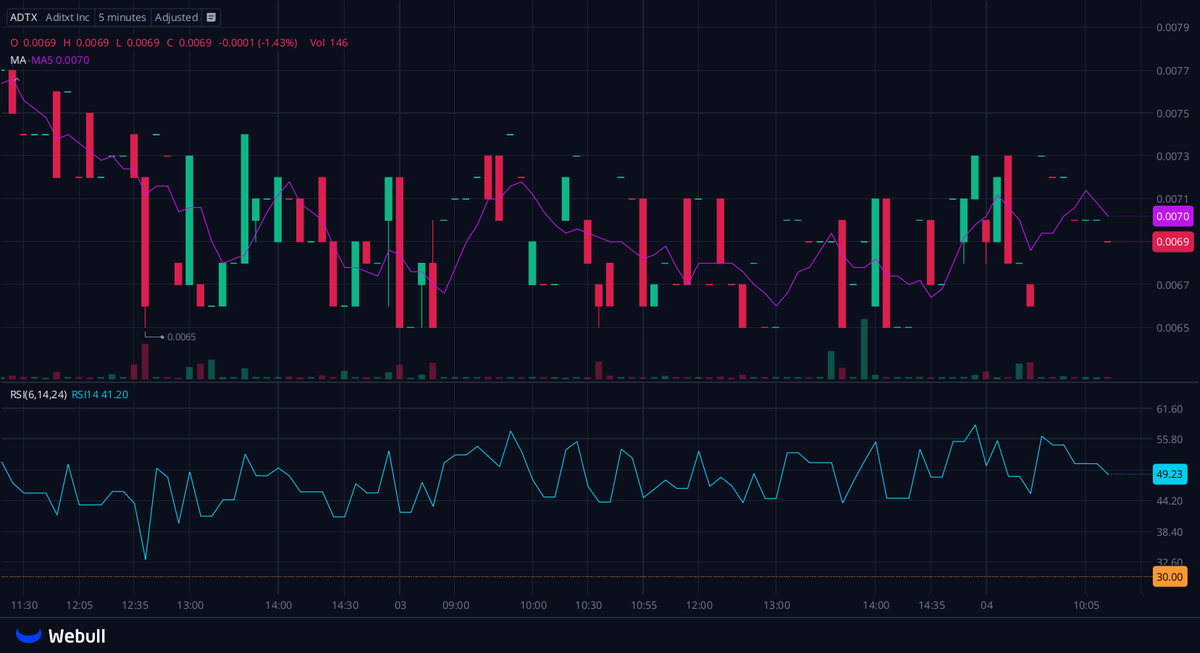
Task: Click the Open price O 0.0069
Action: (x=31, y=42)
